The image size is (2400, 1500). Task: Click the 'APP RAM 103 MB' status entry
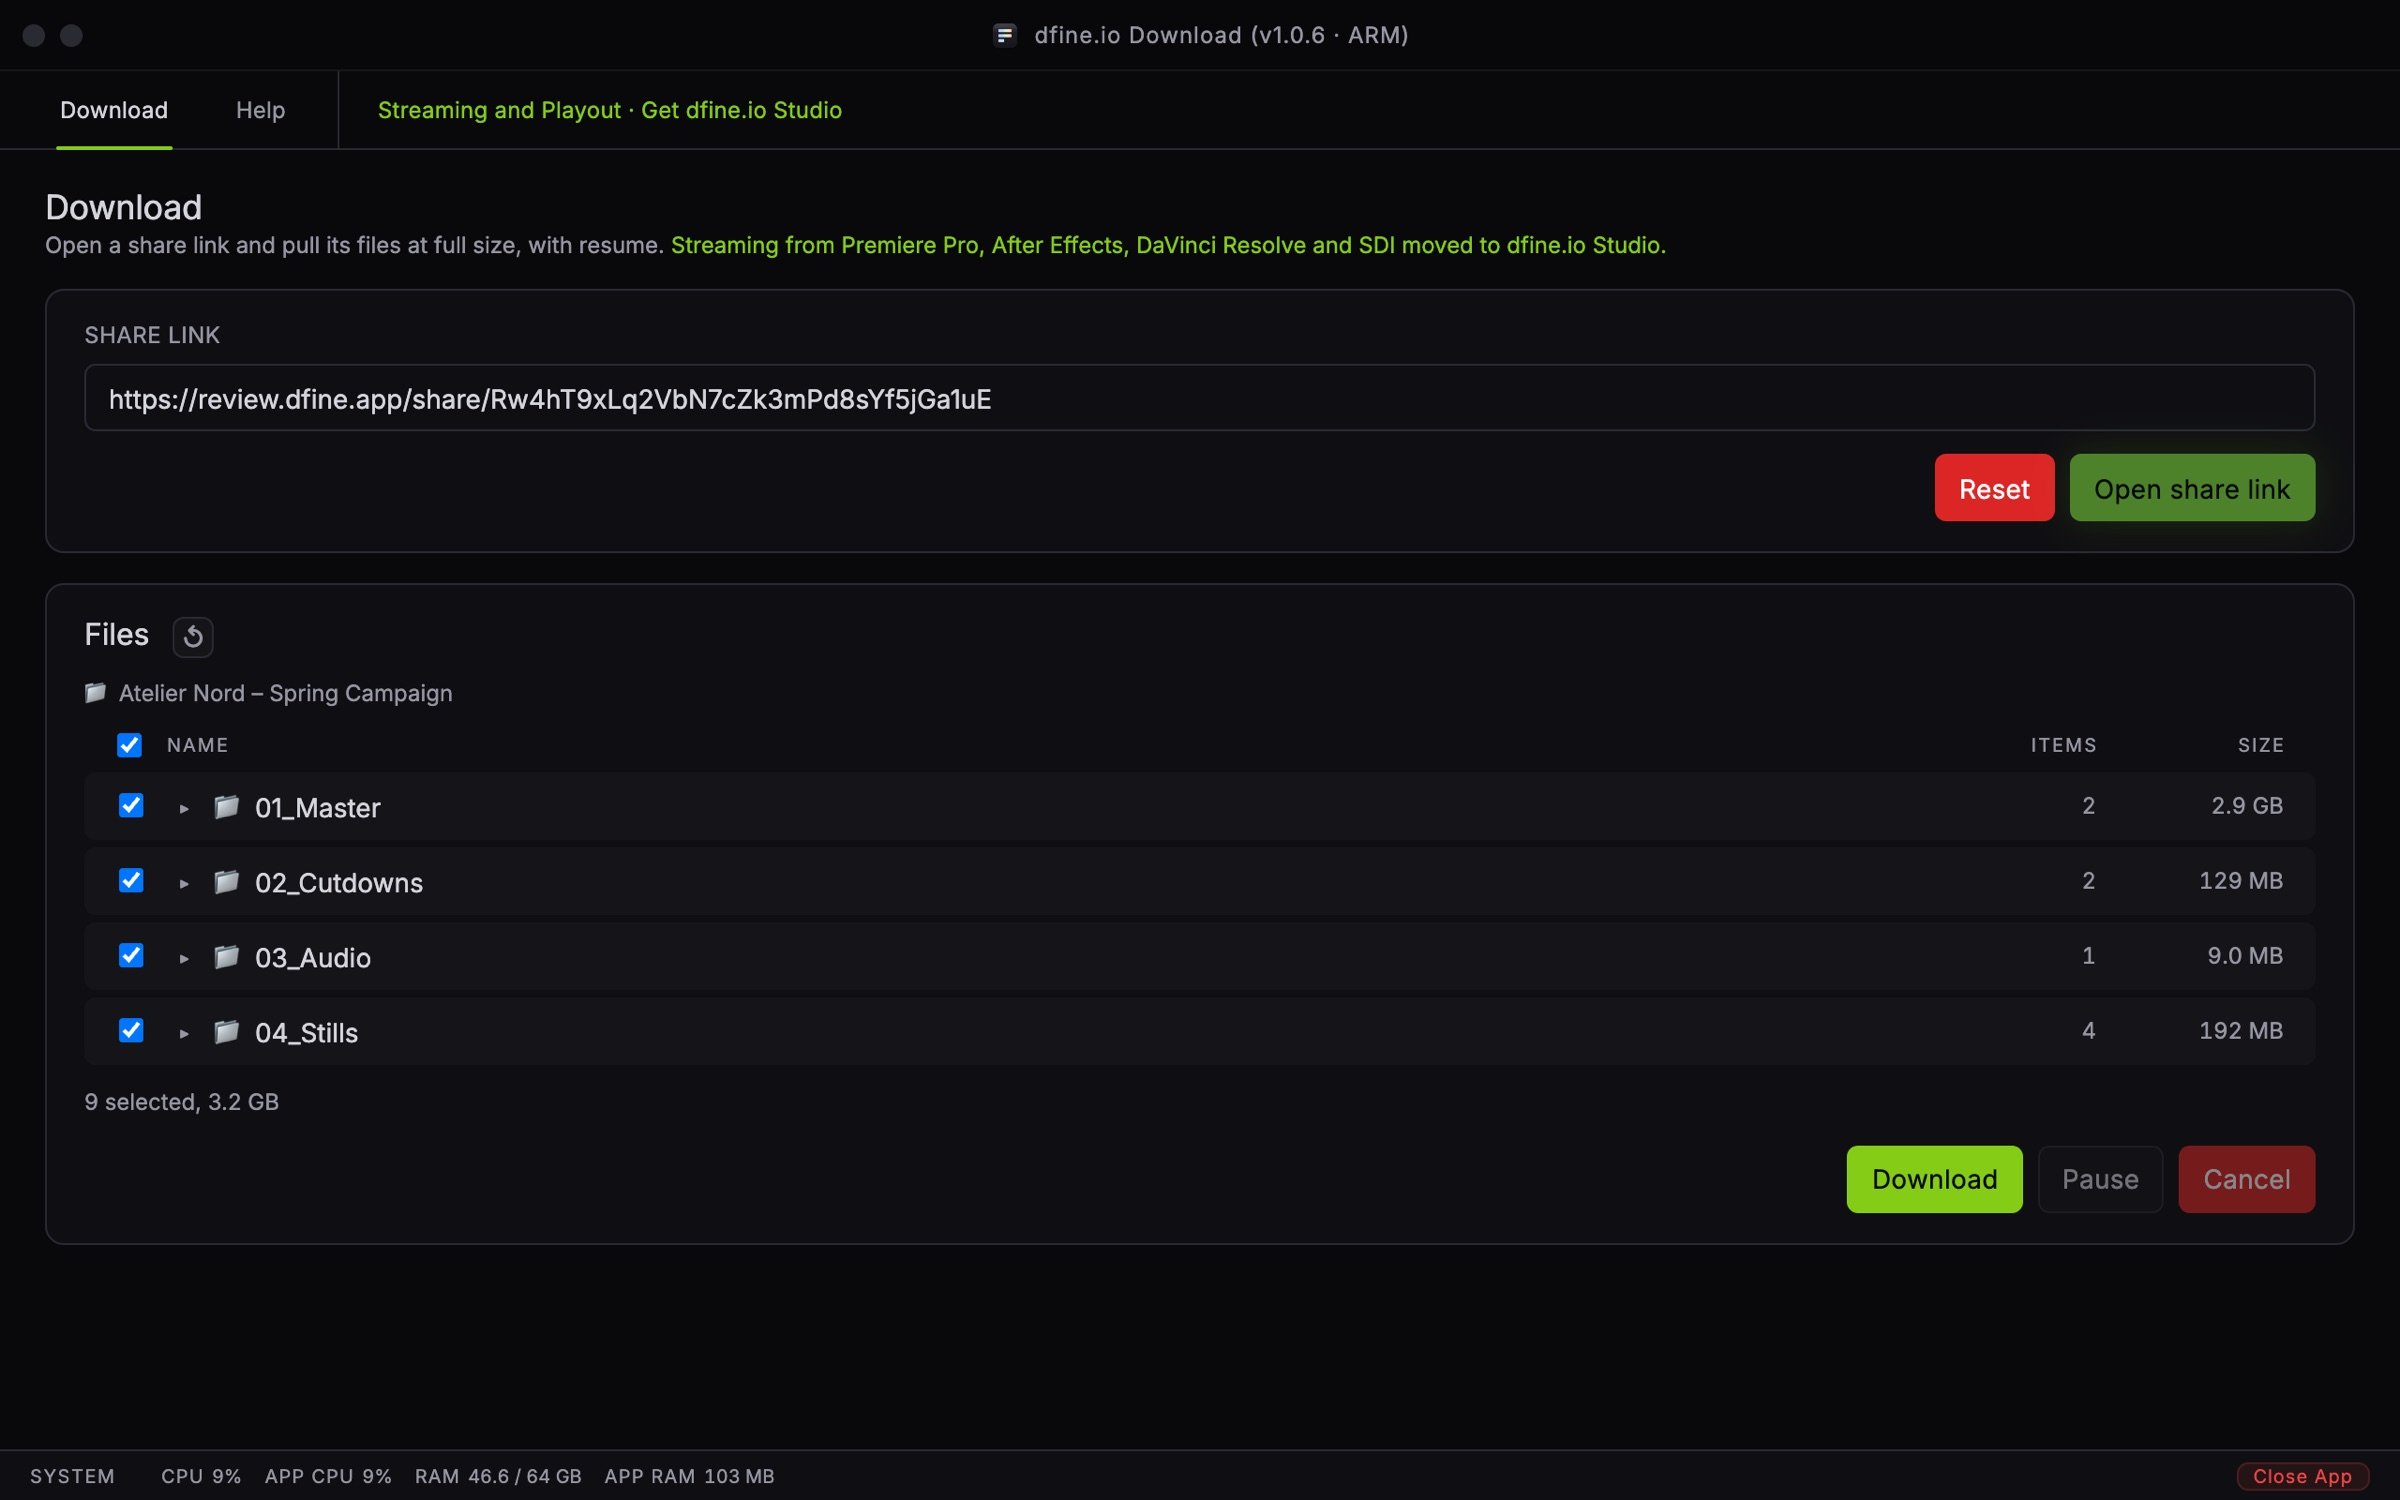[689, 1476]
